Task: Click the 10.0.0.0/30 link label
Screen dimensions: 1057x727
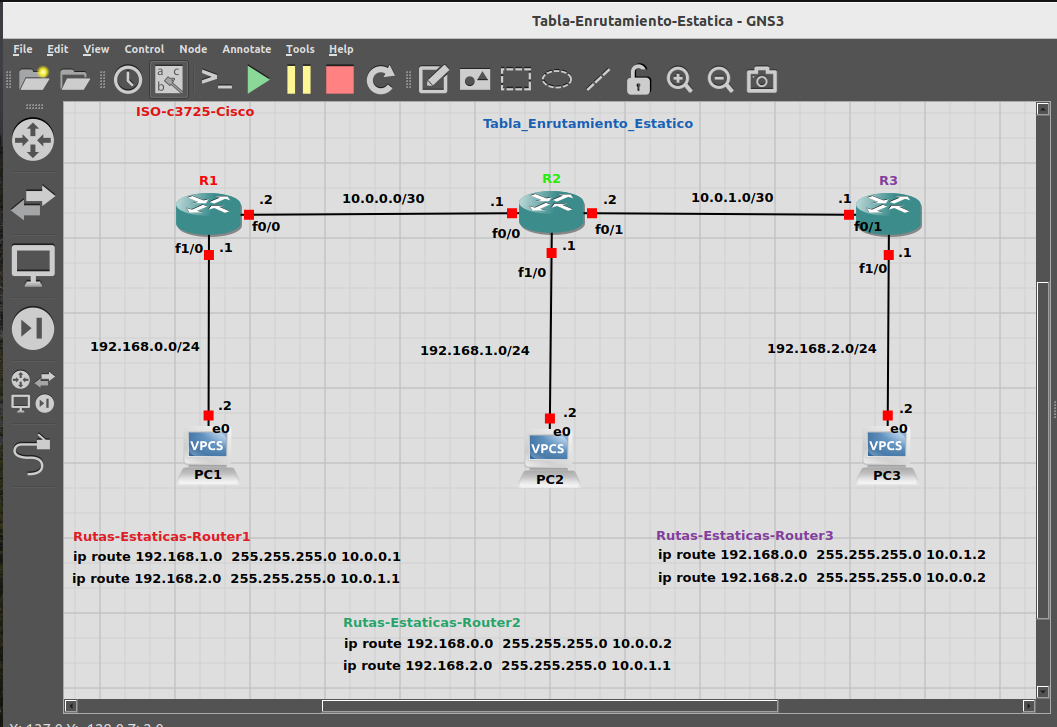Action: (383, 199)
